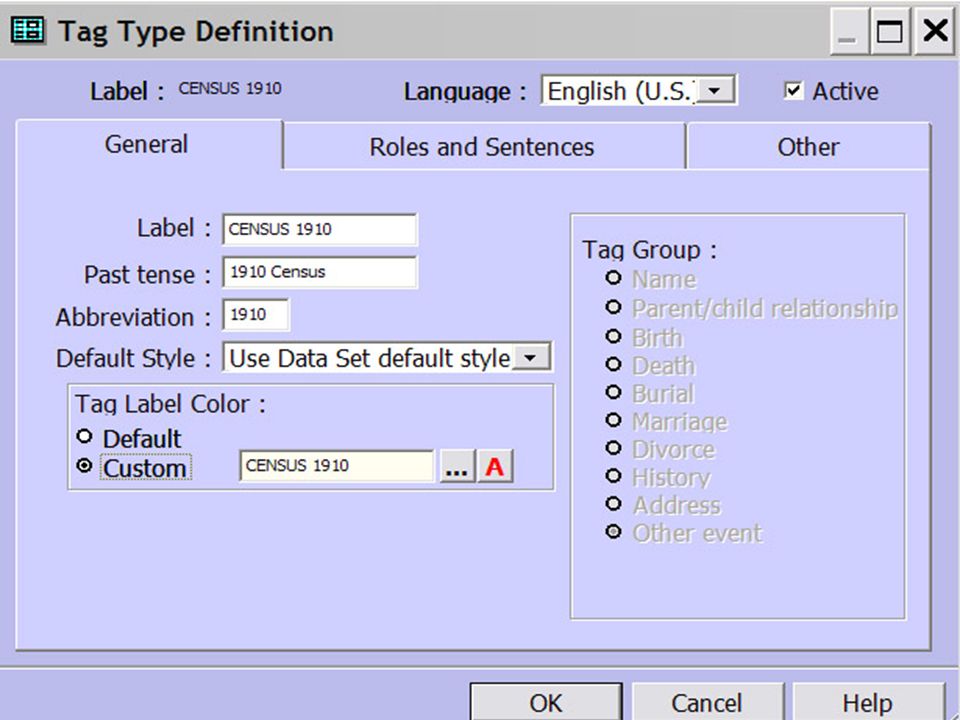Viewport: 960px width, 720px height.
Task: Click the CENSUS 1910 header label text
Action: [x=230, y=88]
